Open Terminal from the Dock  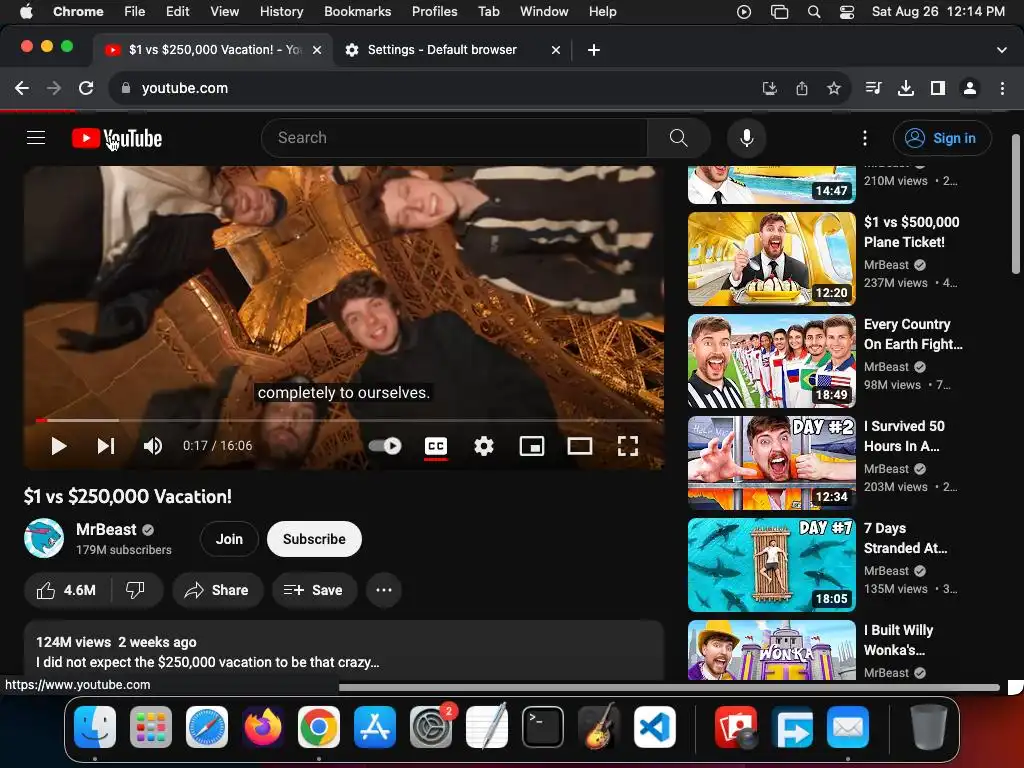(543, 727)
